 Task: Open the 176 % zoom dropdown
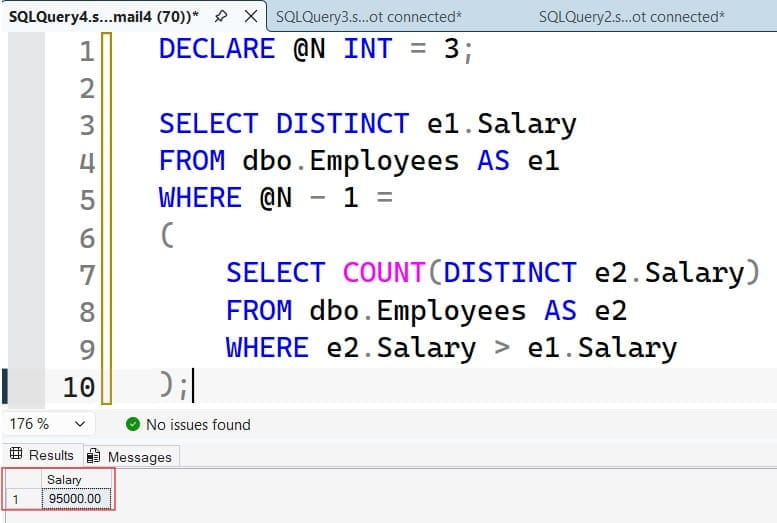click(x=80, y=424)
